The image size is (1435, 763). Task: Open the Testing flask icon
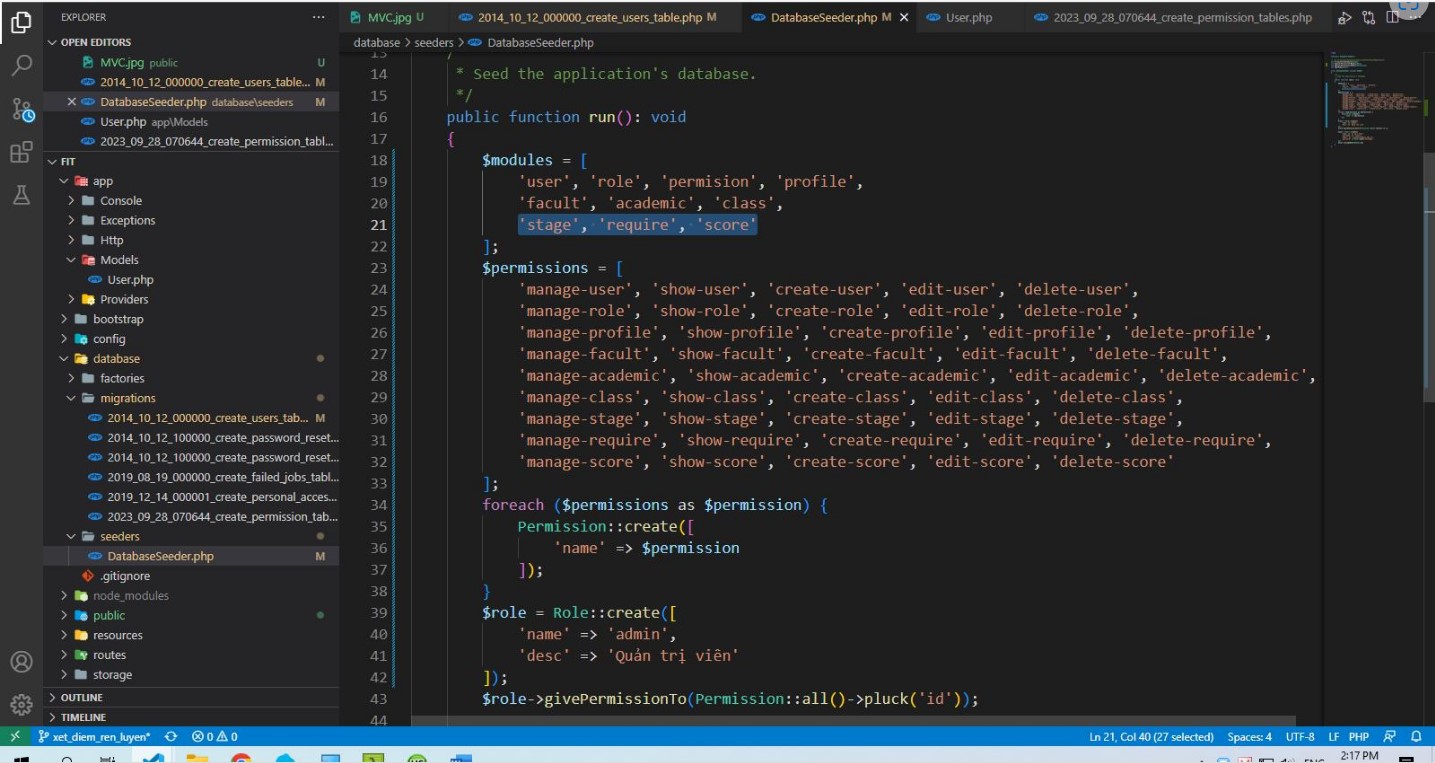(x=21, y=195)
